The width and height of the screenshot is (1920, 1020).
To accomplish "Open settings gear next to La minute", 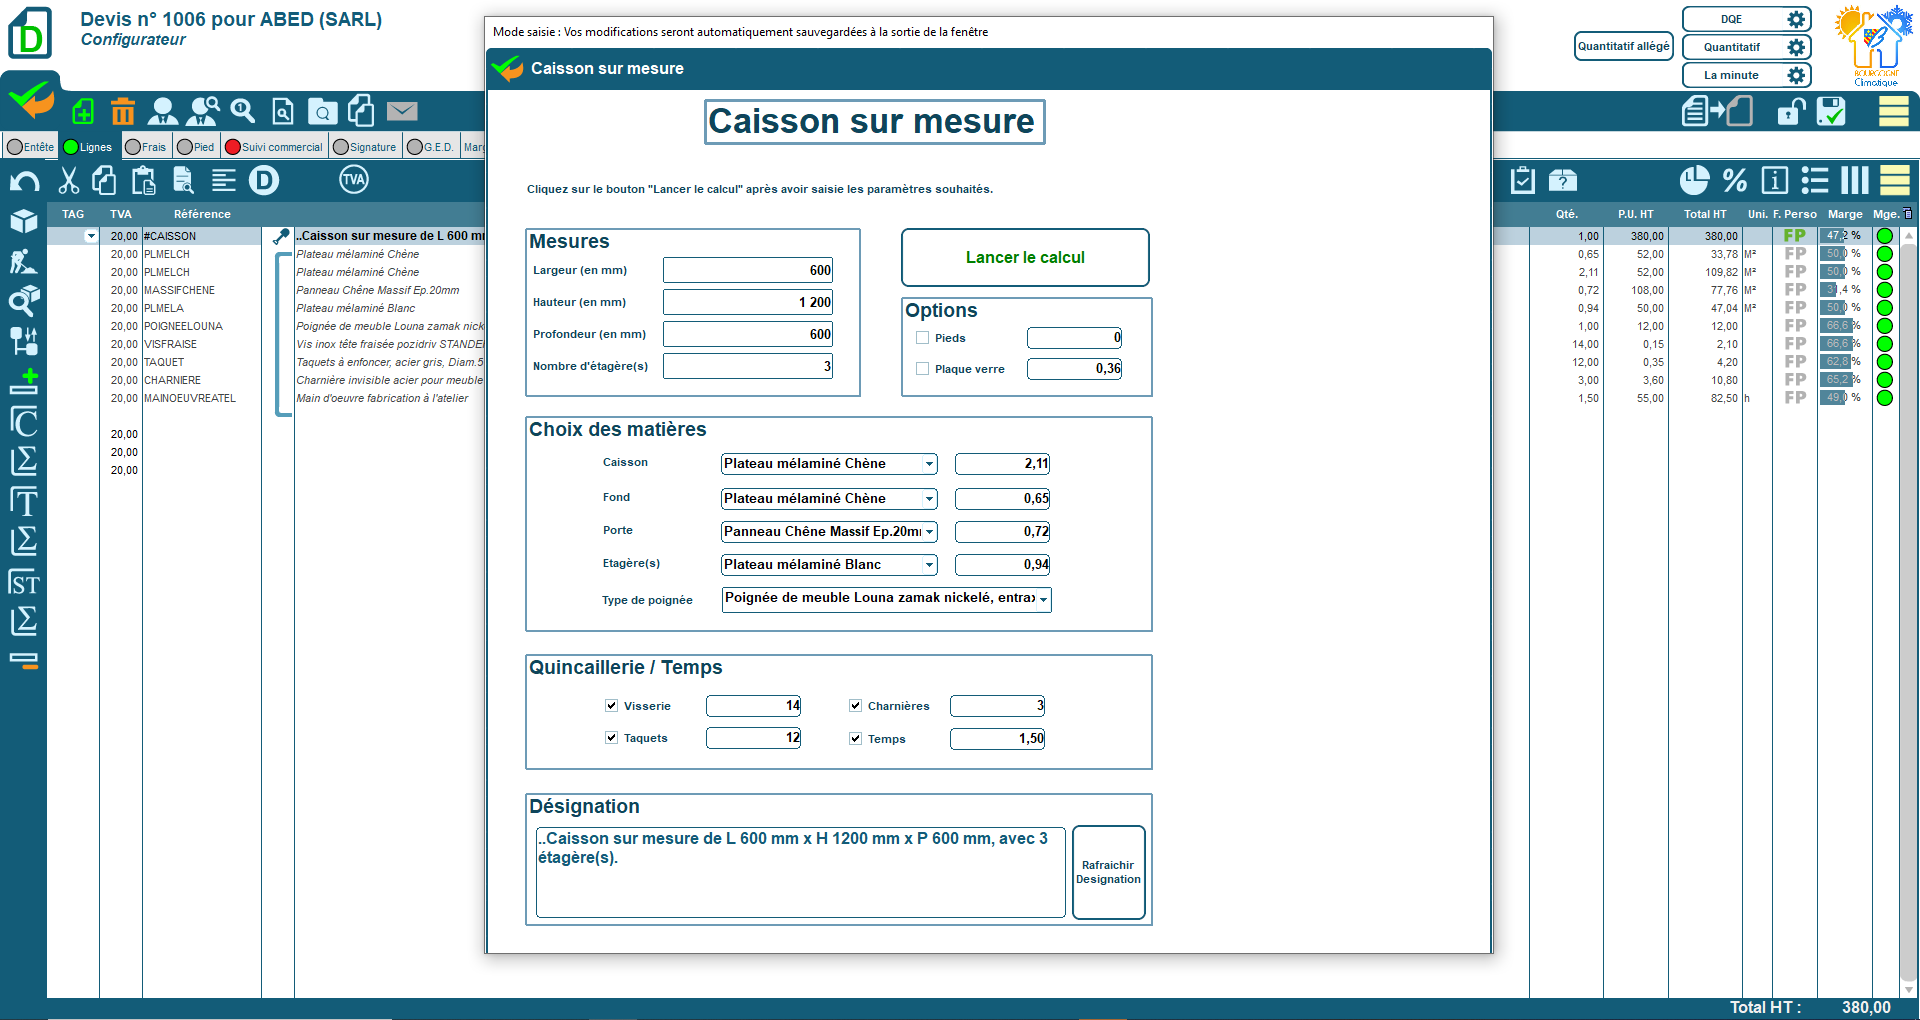I will click(1797, 75).
